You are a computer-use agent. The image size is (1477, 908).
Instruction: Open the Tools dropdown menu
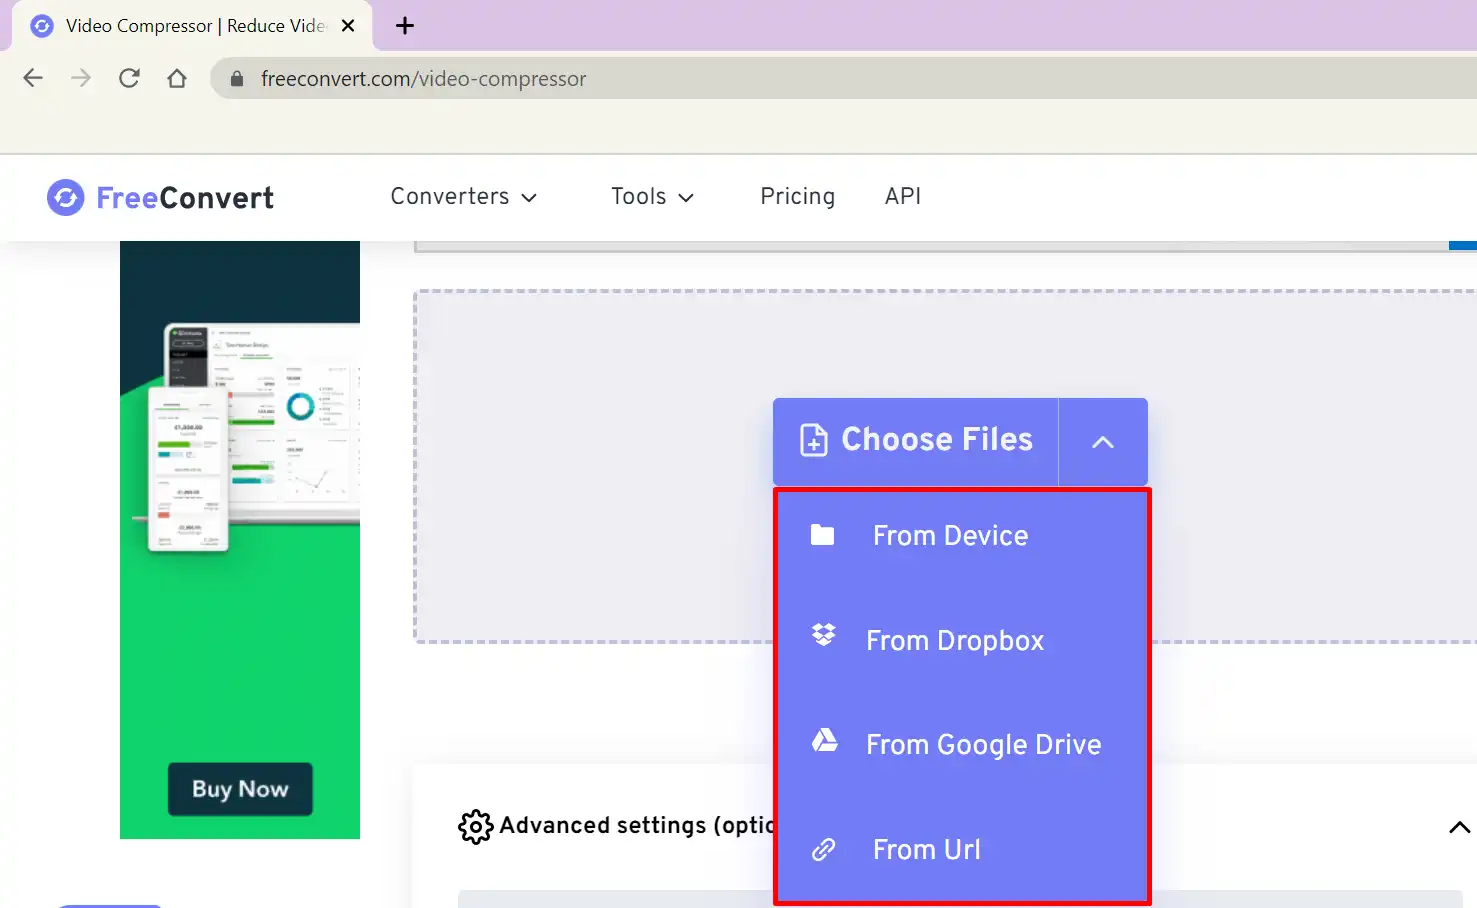(652, 197)
